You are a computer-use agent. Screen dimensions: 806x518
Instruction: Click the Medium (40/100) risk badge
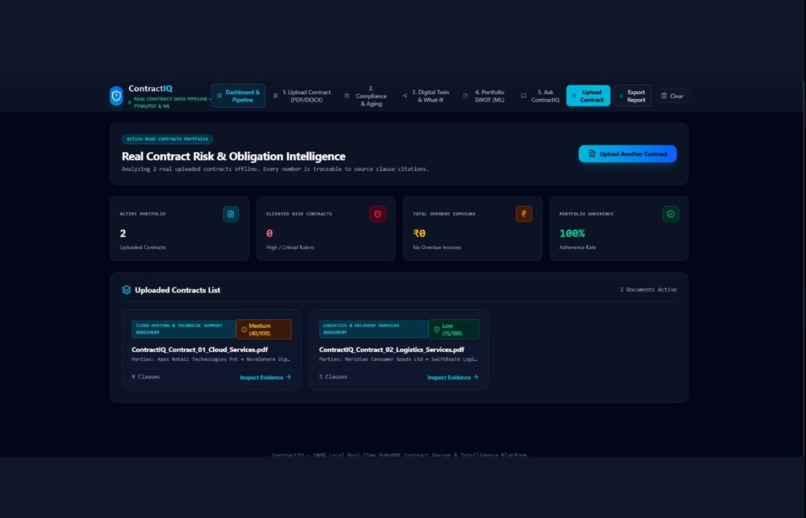coord(264,329)
